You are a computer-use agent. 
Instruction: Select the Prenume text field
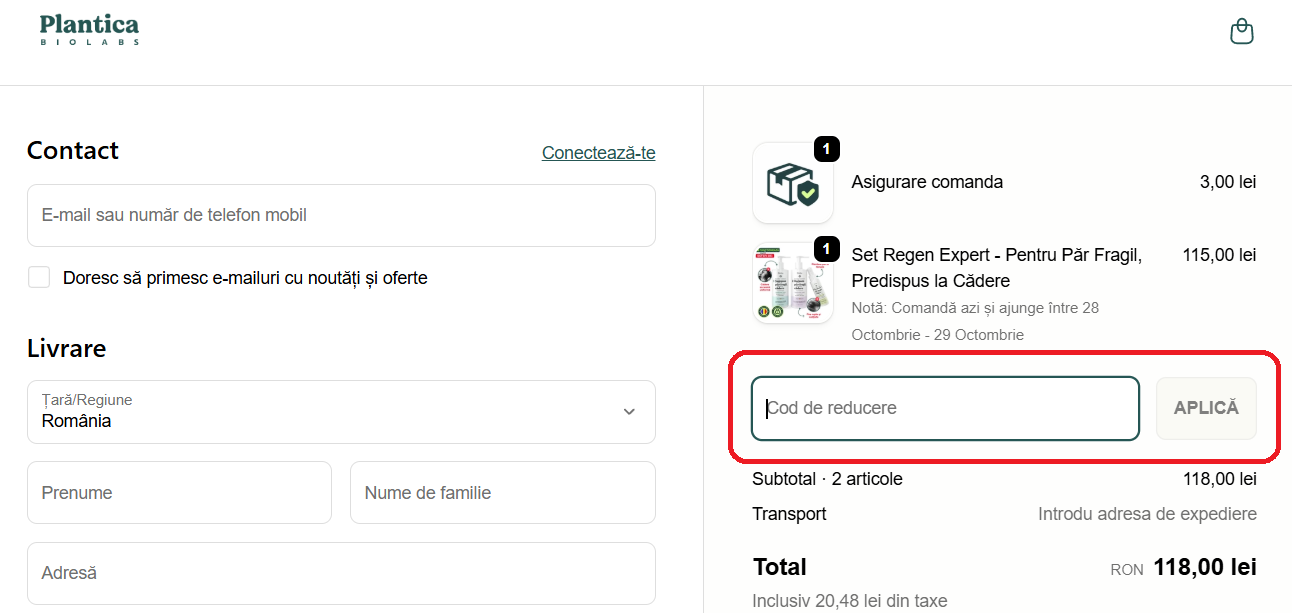click(179, 492)
